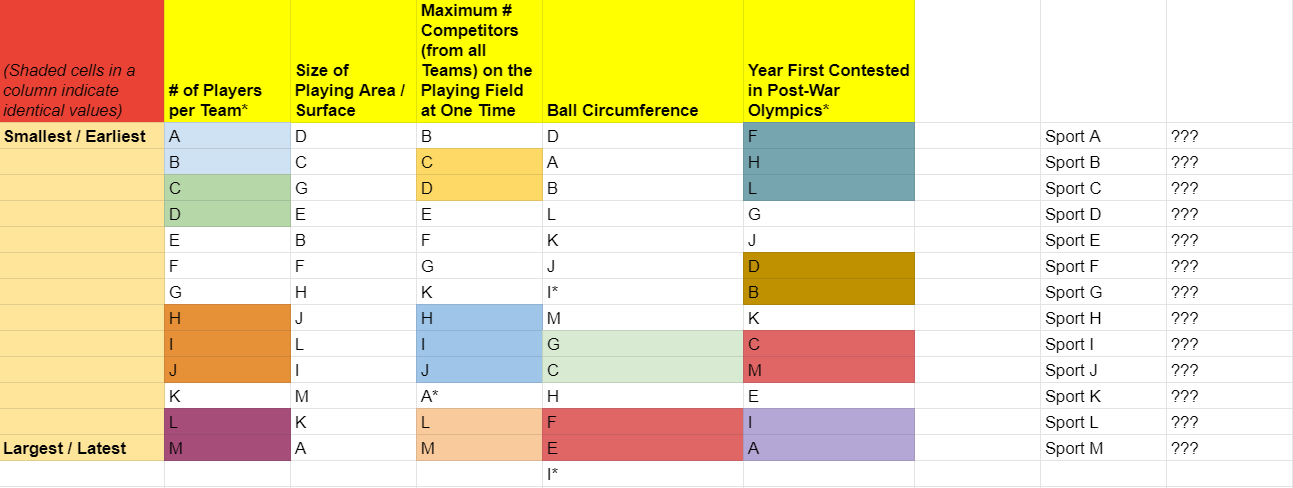
Task: Select the 'Largest / Latest' row label
Action: click(82, 448)
